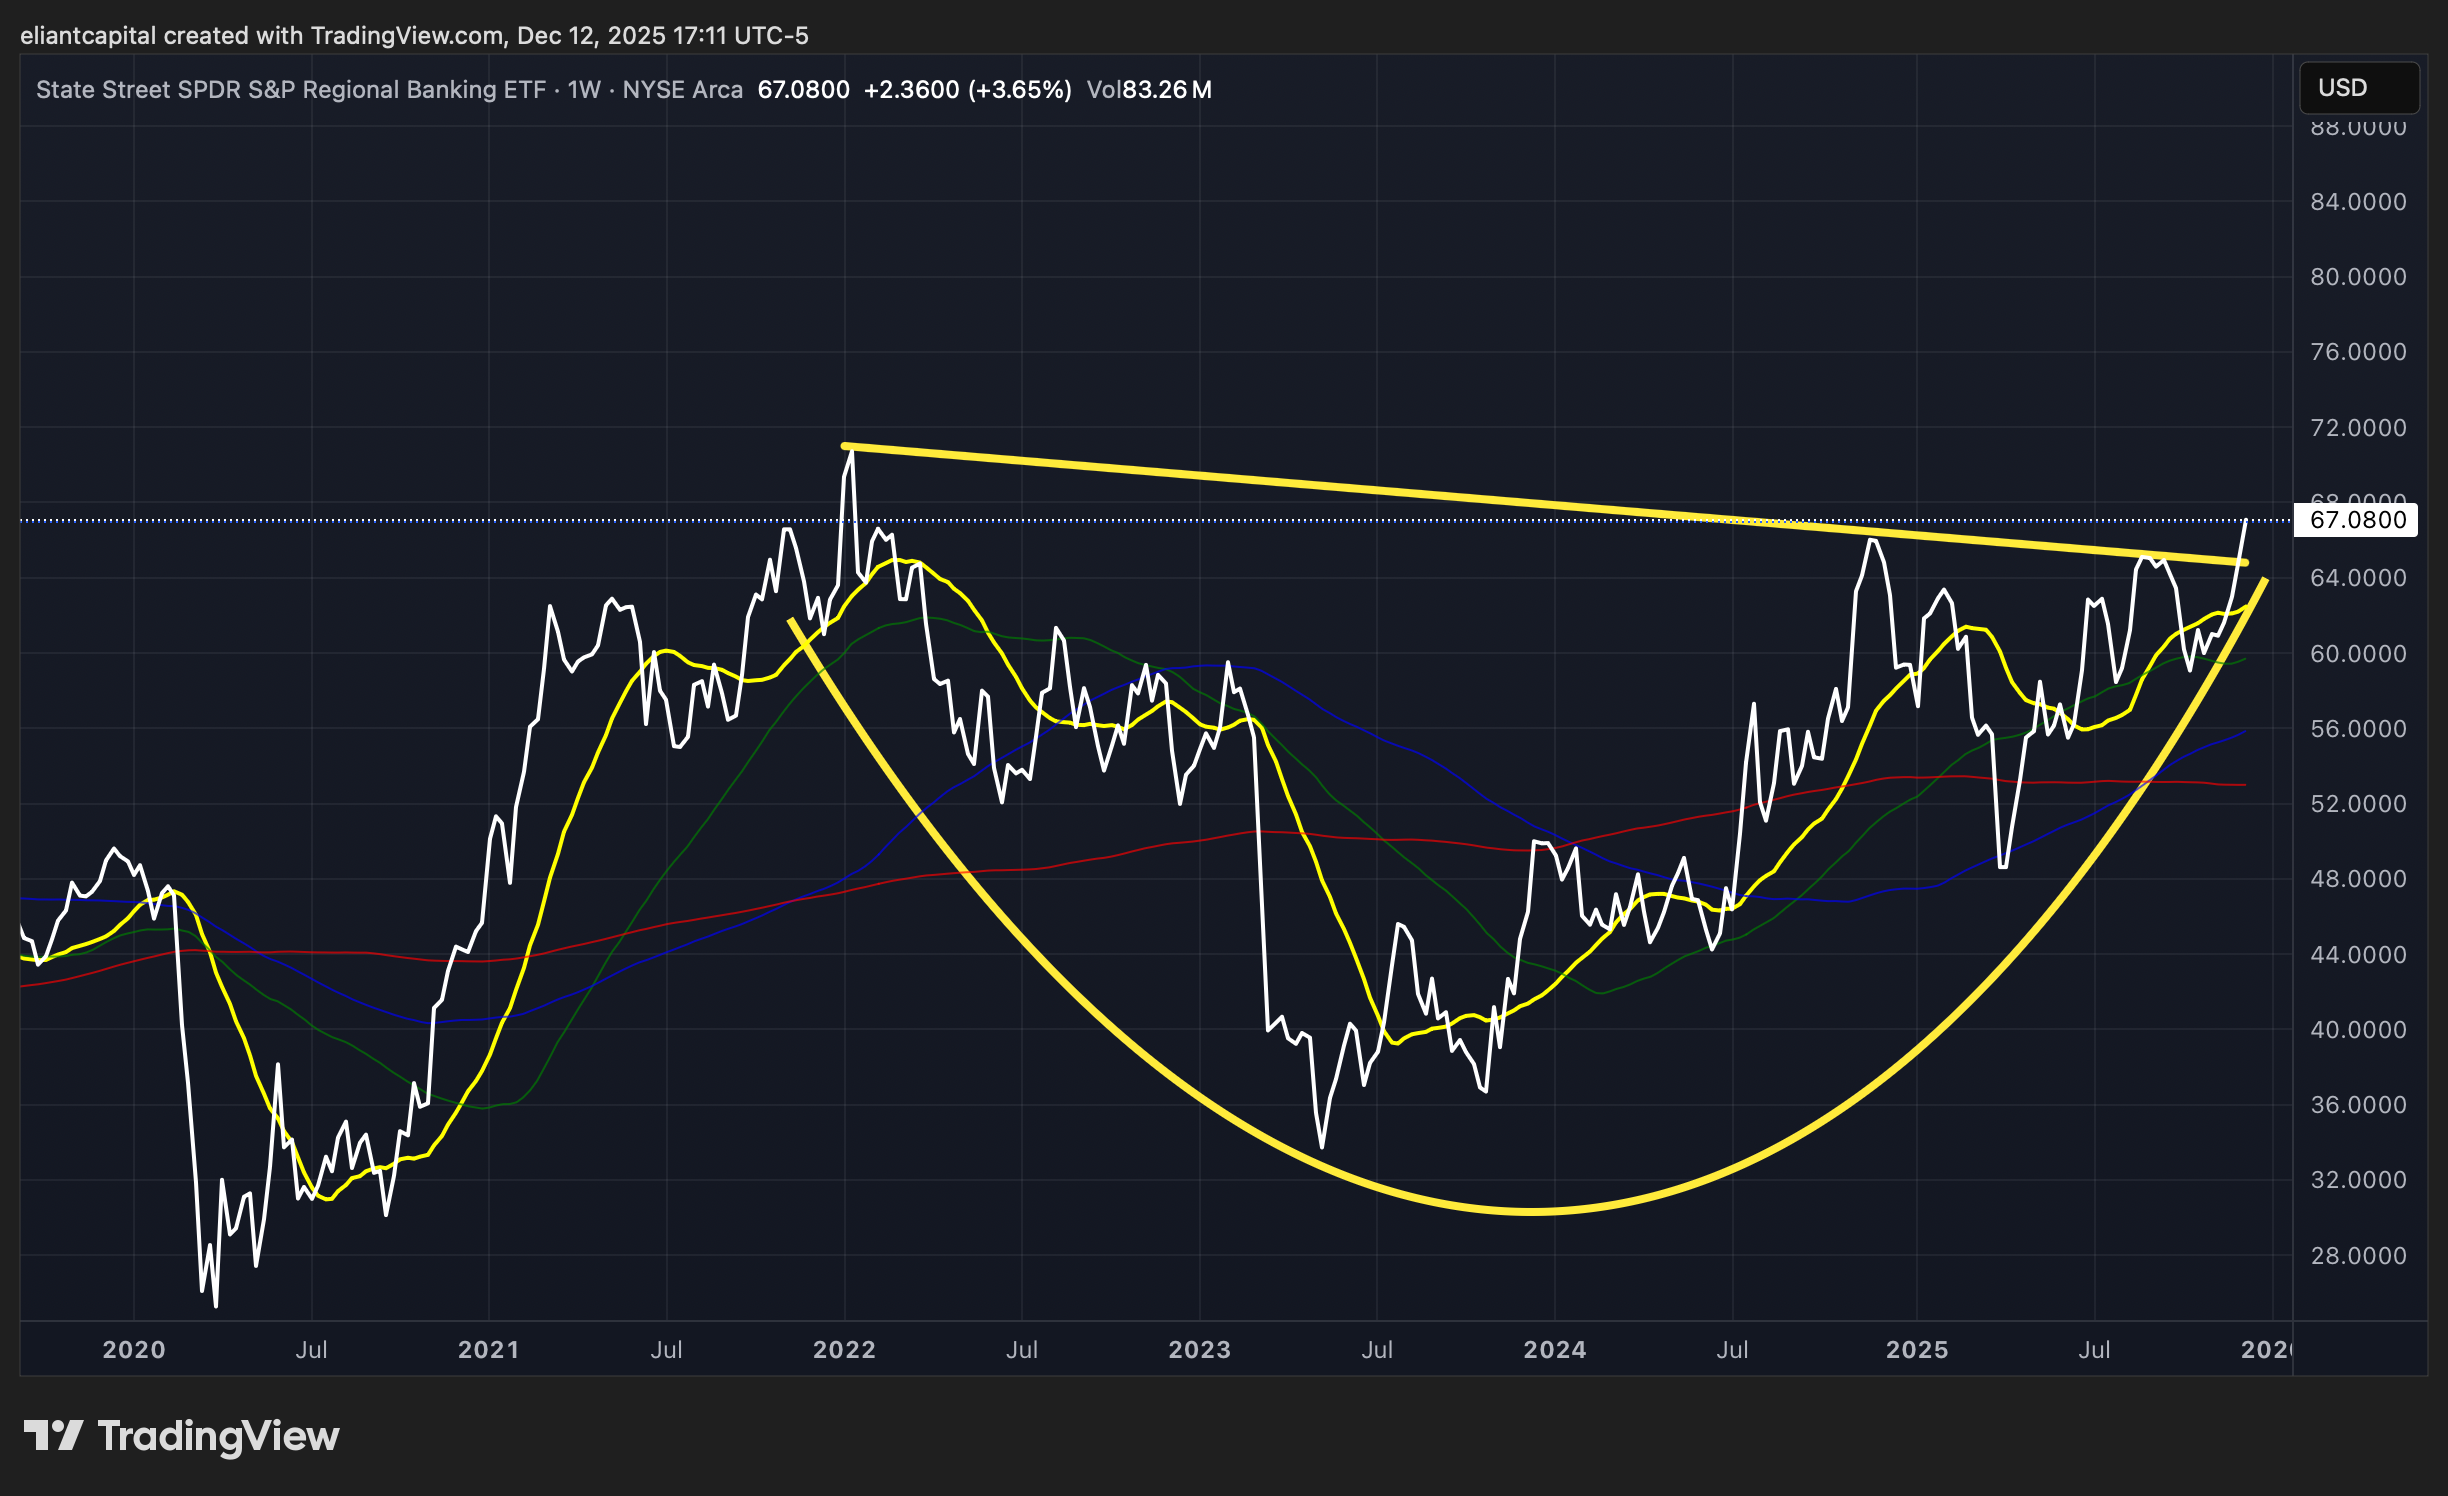Click the 2025 label on time axis
Viewport: 2448px width, 1496px height.
tap(1916, 1349)
